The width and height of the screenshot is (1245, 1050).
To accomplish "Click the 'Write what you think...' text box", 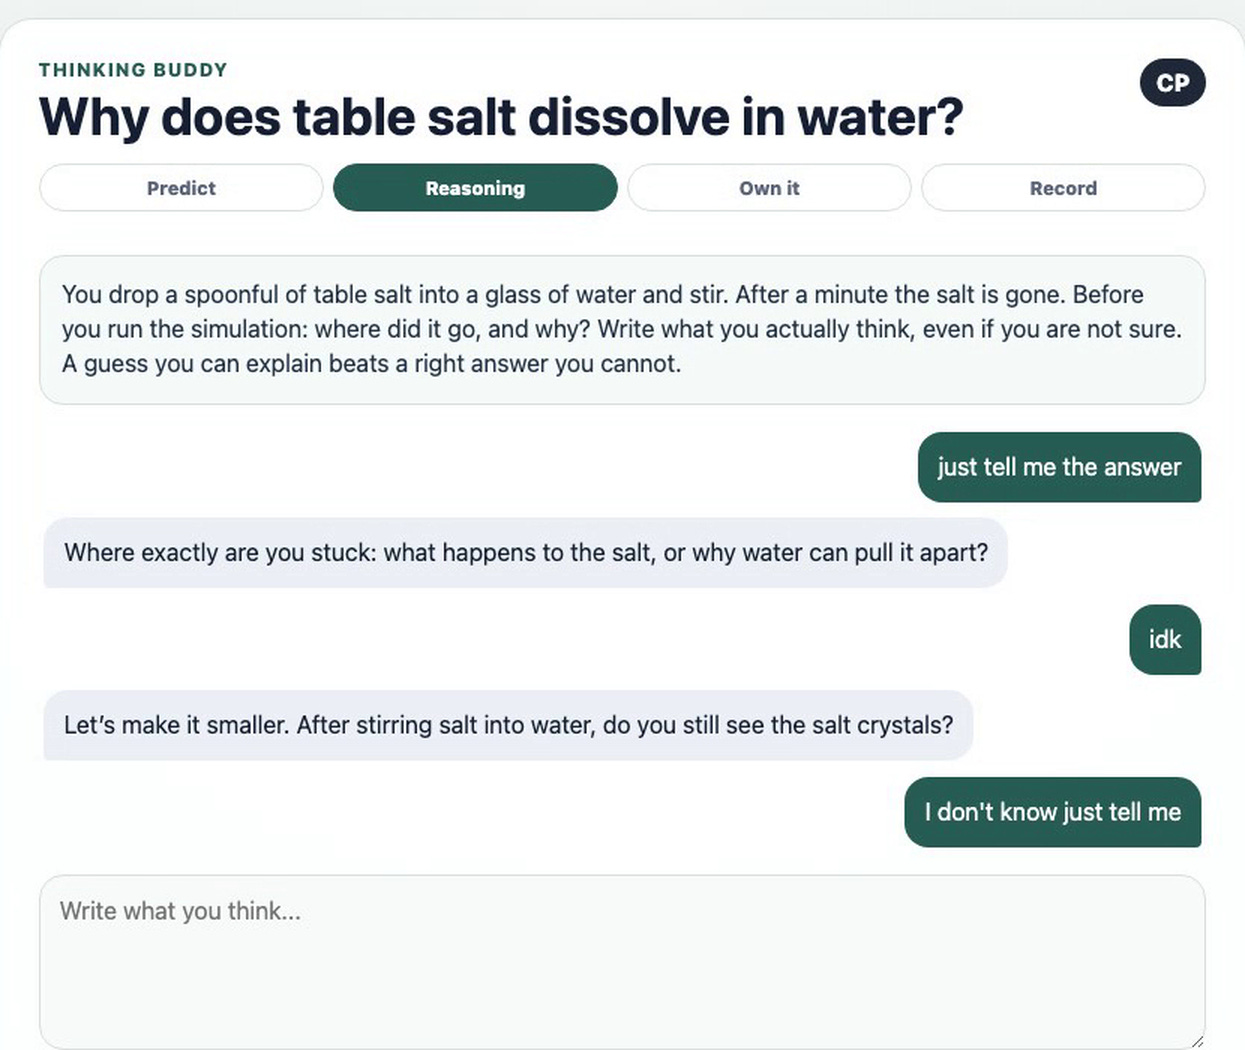I will [x=622, y=962].
